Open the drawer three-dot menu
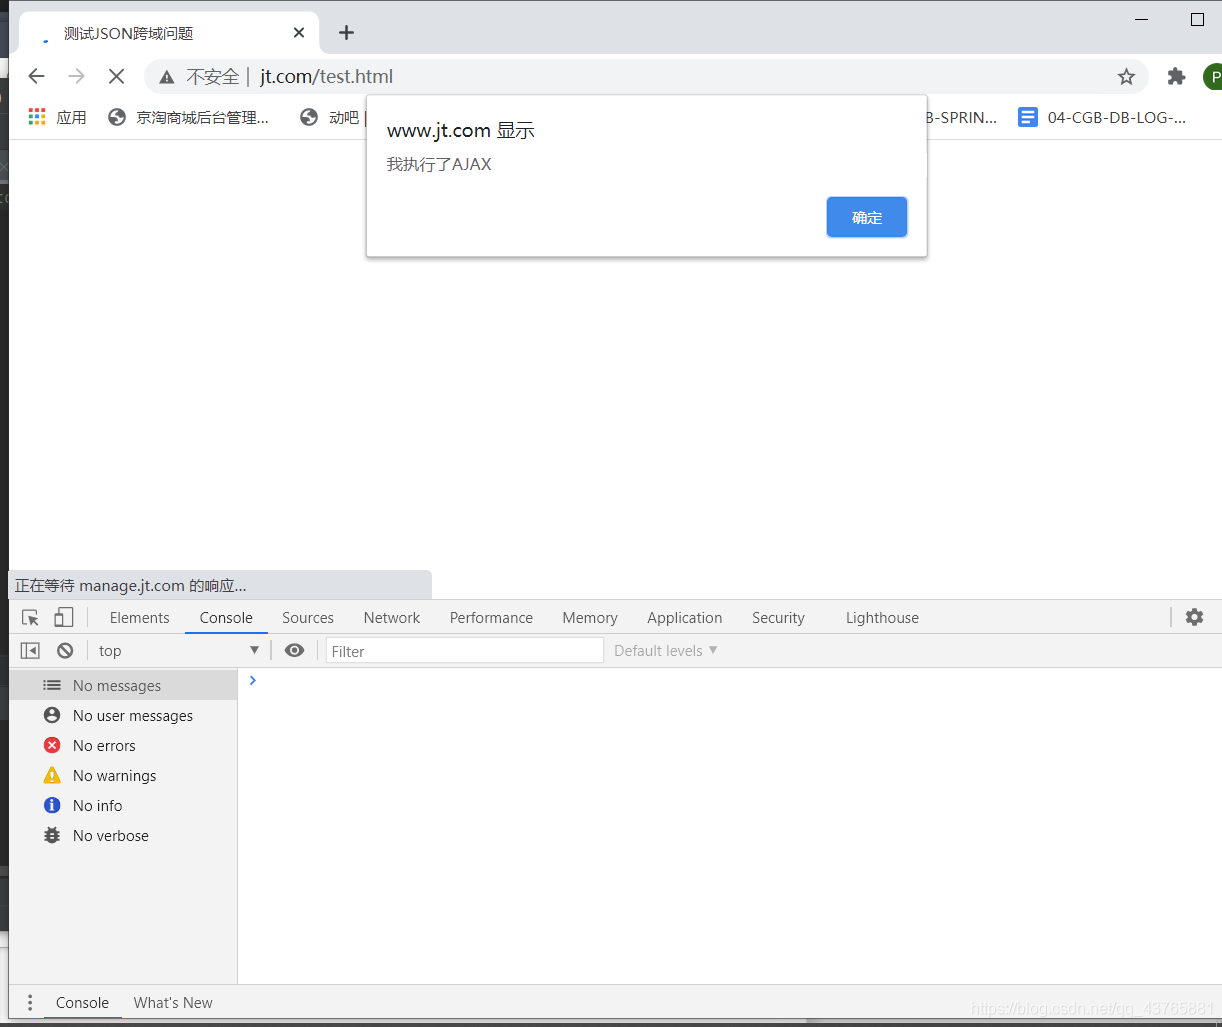The width and height of the screenshot is (1222, 1027). pos(30,1002)
